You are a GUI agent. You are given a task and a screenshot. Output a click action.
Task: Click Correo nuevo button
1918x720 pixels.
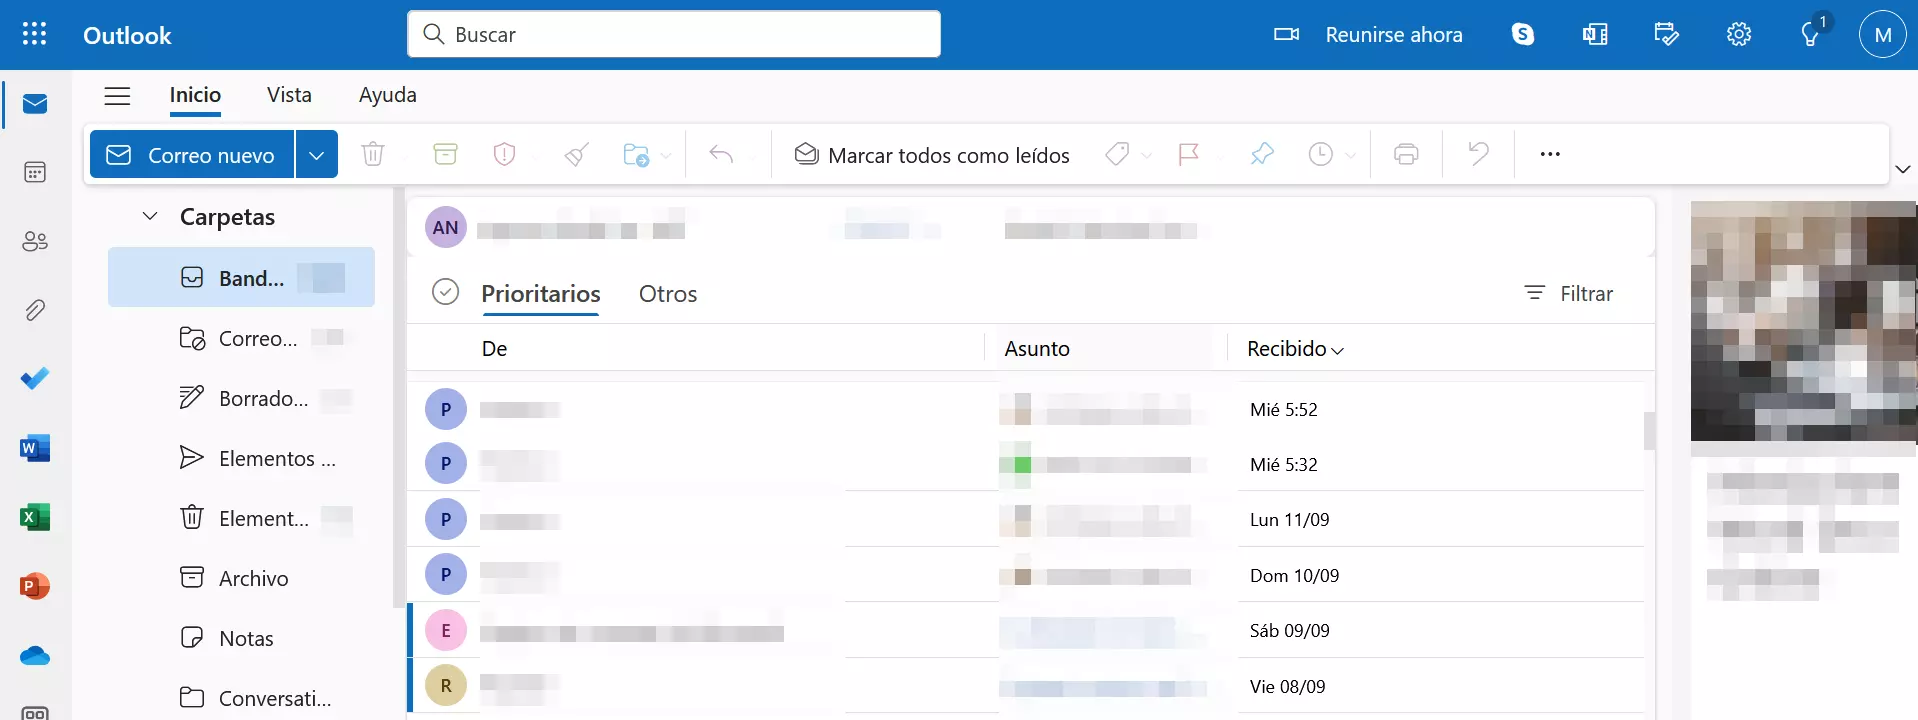pyautogui.click(x=192, y=155)
